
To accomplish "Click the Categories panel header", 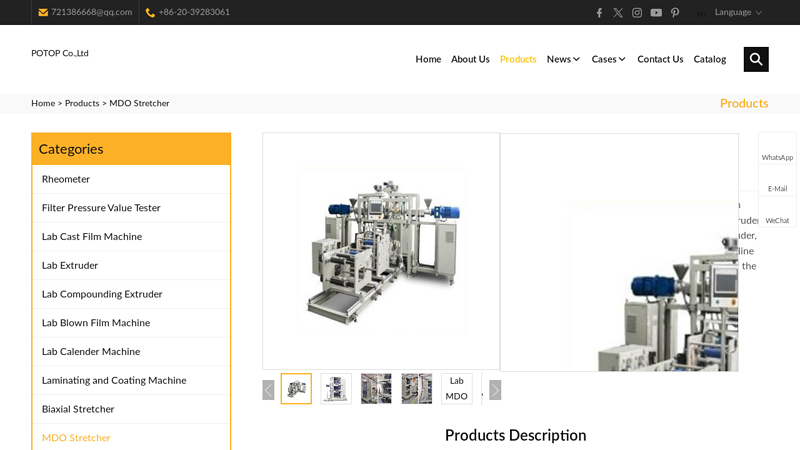I will point(131,149).
